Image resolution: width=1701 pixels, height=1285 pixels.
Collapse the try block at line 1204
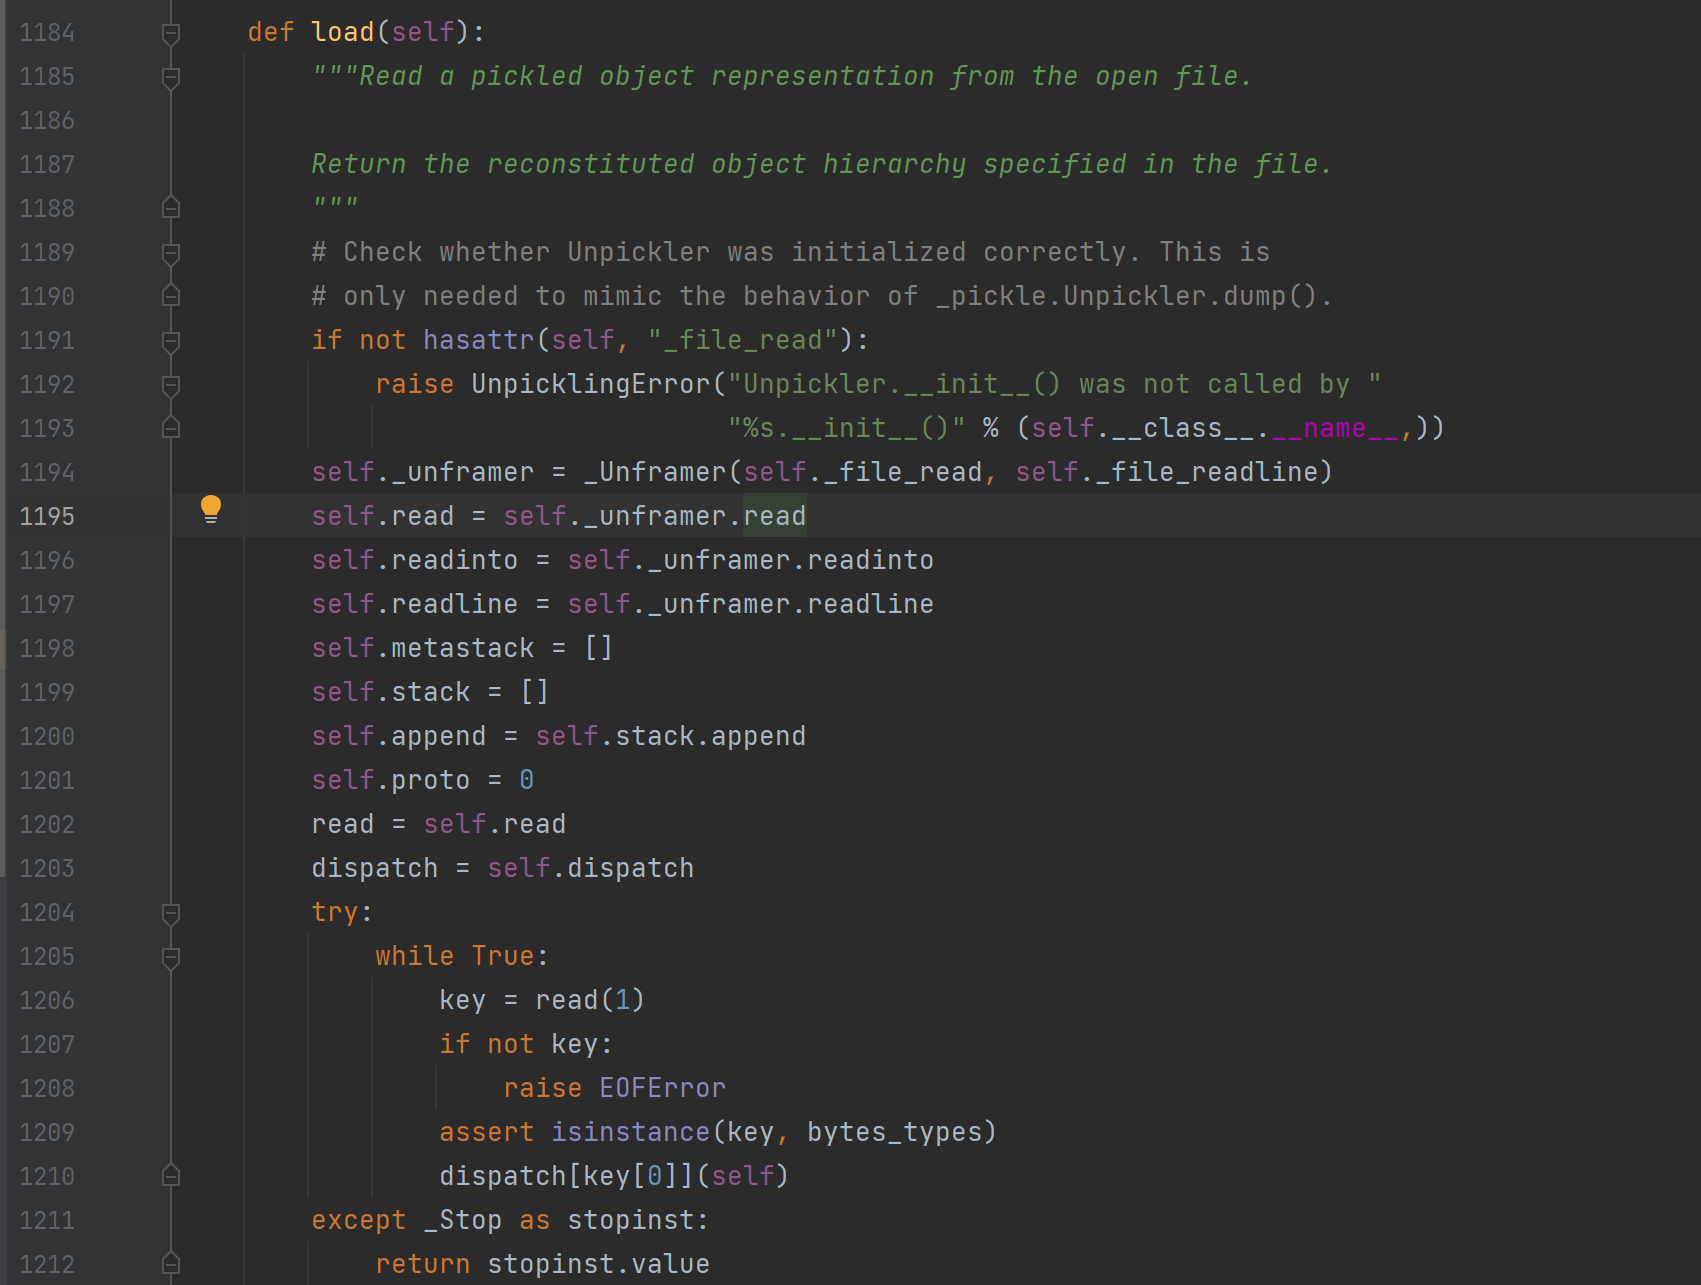(x=171, y=914)
